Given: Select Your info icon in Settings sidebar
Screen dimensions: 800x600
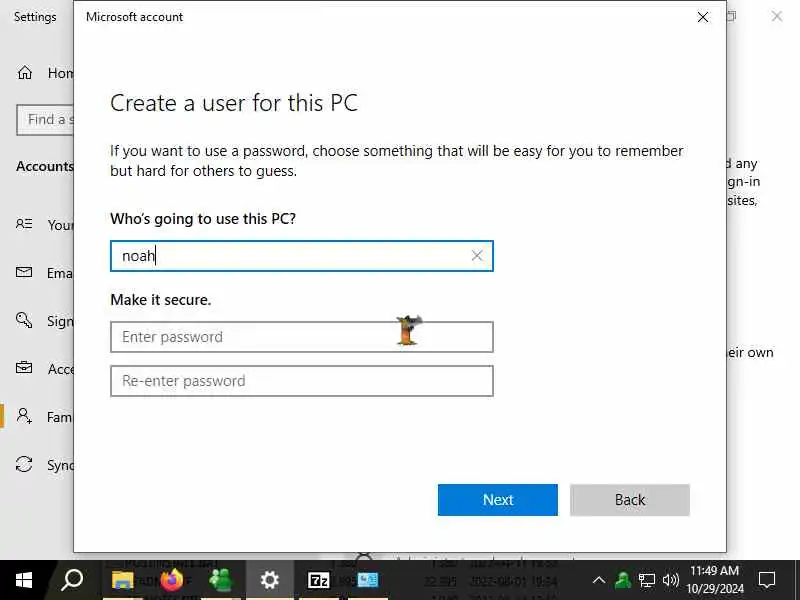Looking at the screenshot, I should click(x=24, y=224).
